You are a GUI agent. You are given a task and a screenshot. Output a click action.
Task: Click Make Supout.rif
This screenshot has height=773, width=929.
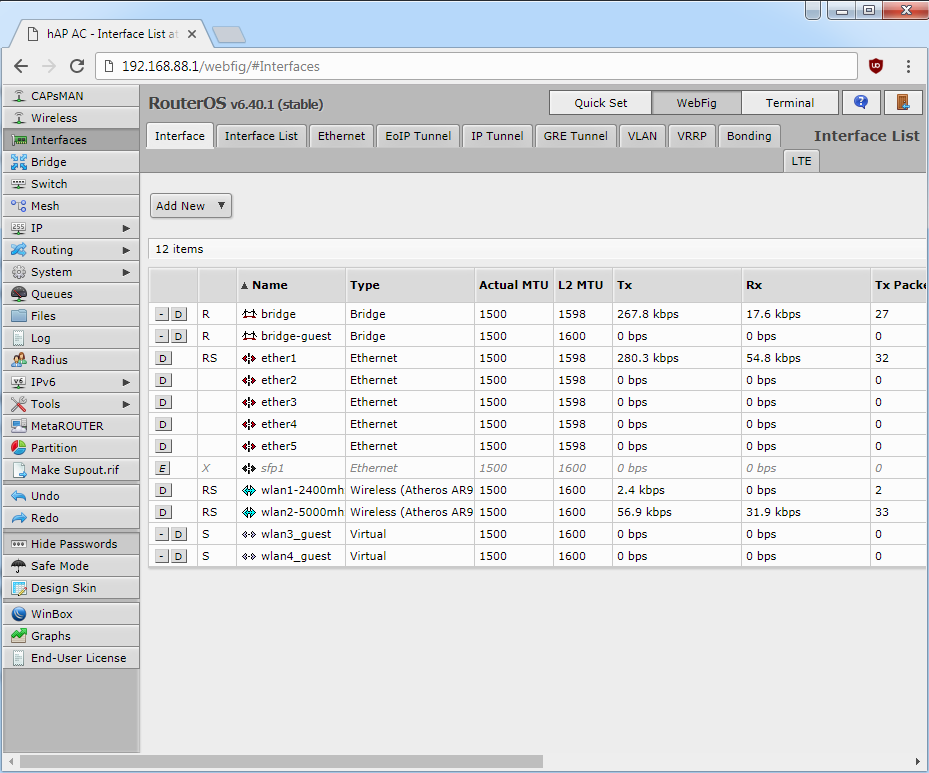click(71, 470)
